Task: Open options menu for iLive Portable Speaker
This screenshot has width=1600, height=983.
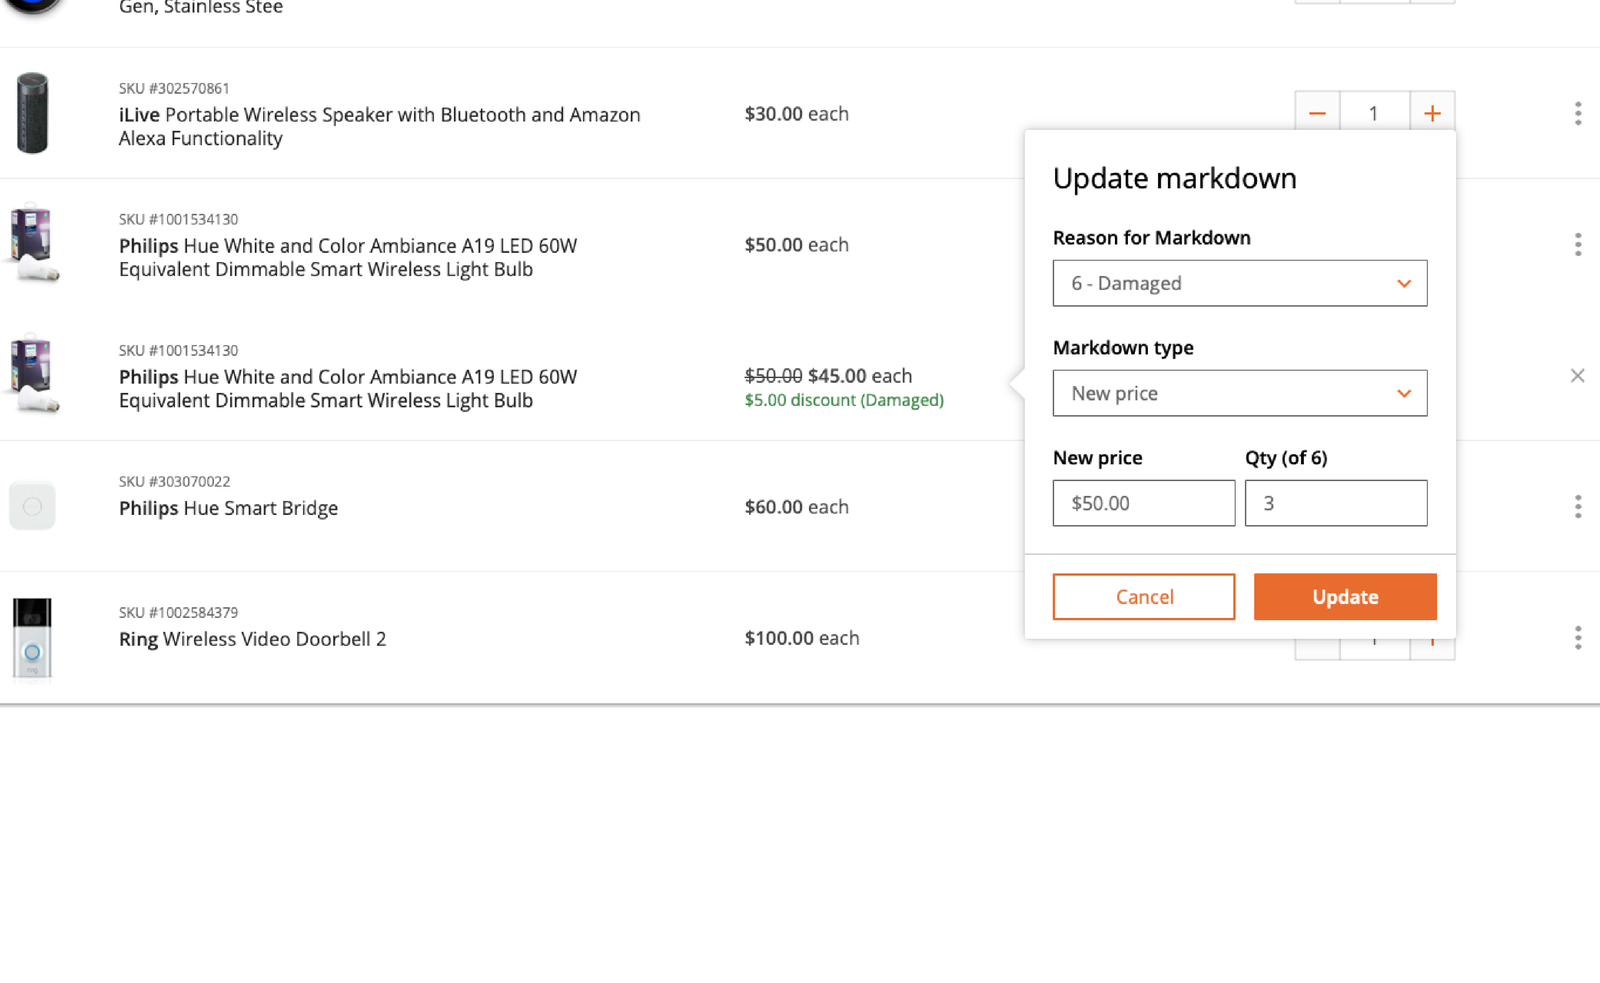Action: click(1578, 113)
